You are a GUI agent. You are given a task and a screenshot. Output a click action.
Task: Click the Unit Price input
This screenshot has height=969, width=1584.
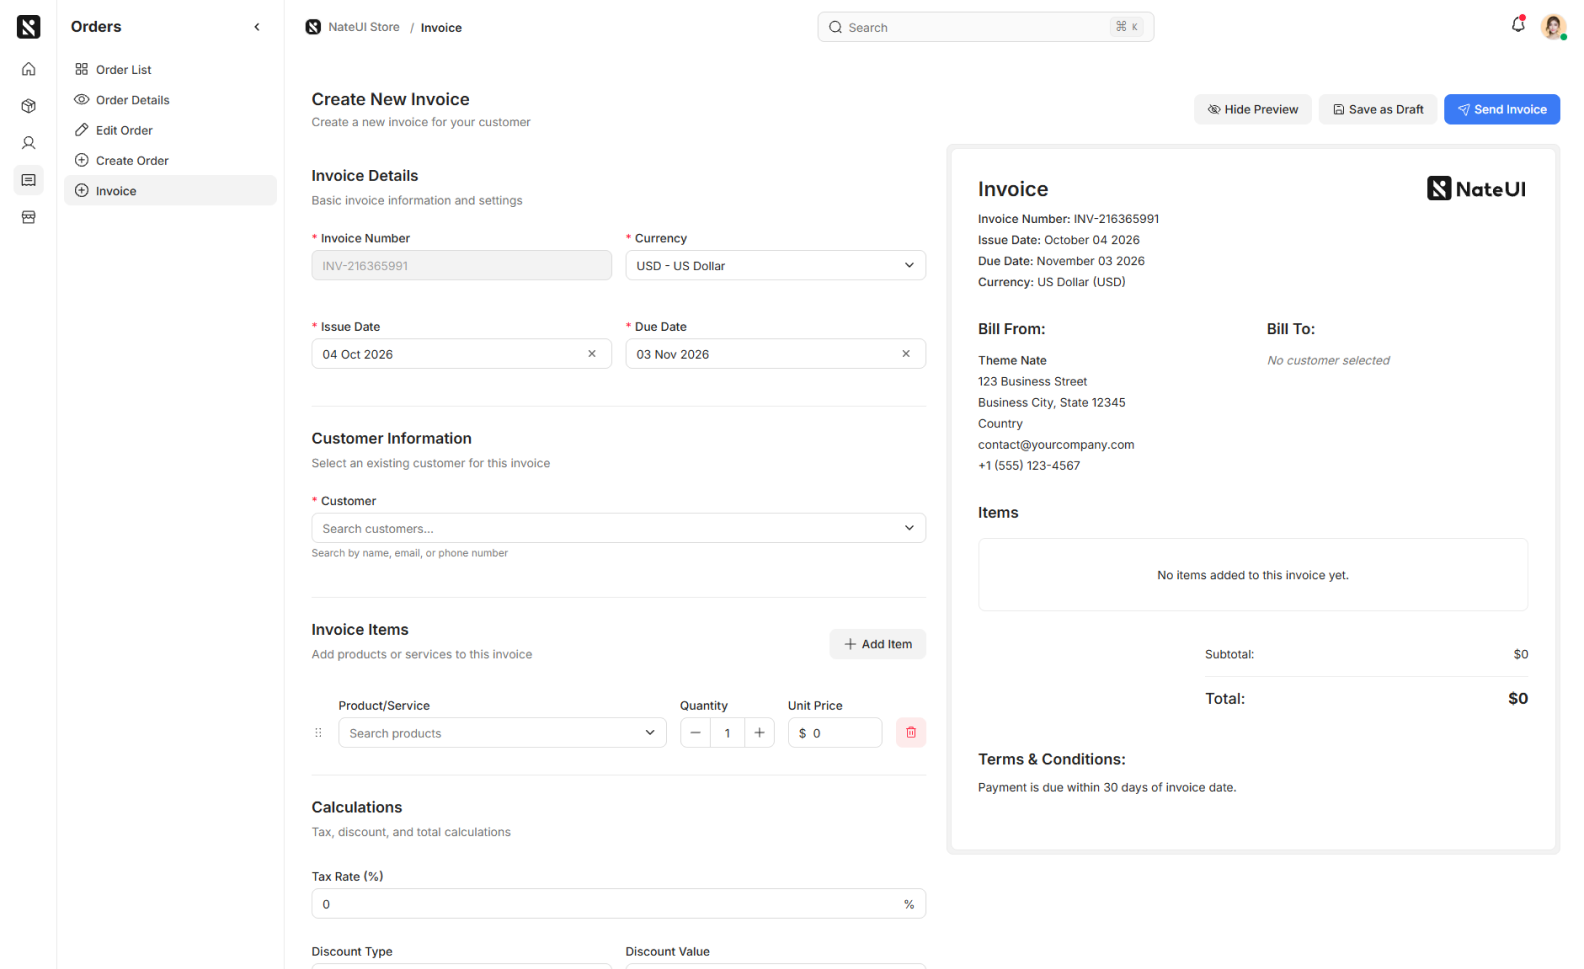(834, 733)
